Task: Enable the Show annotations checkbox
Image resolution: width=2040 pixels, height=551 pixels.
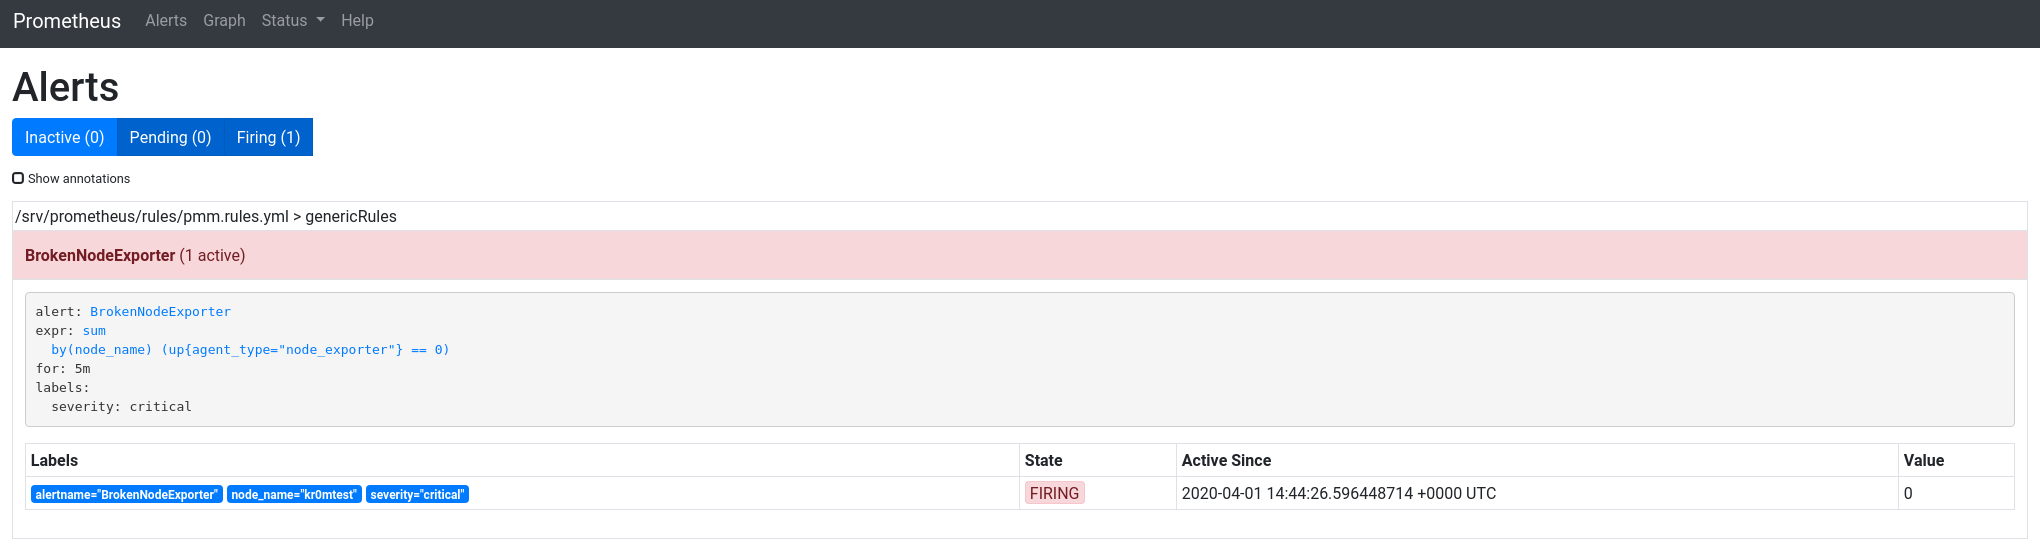Action: (x=18, y=178)
